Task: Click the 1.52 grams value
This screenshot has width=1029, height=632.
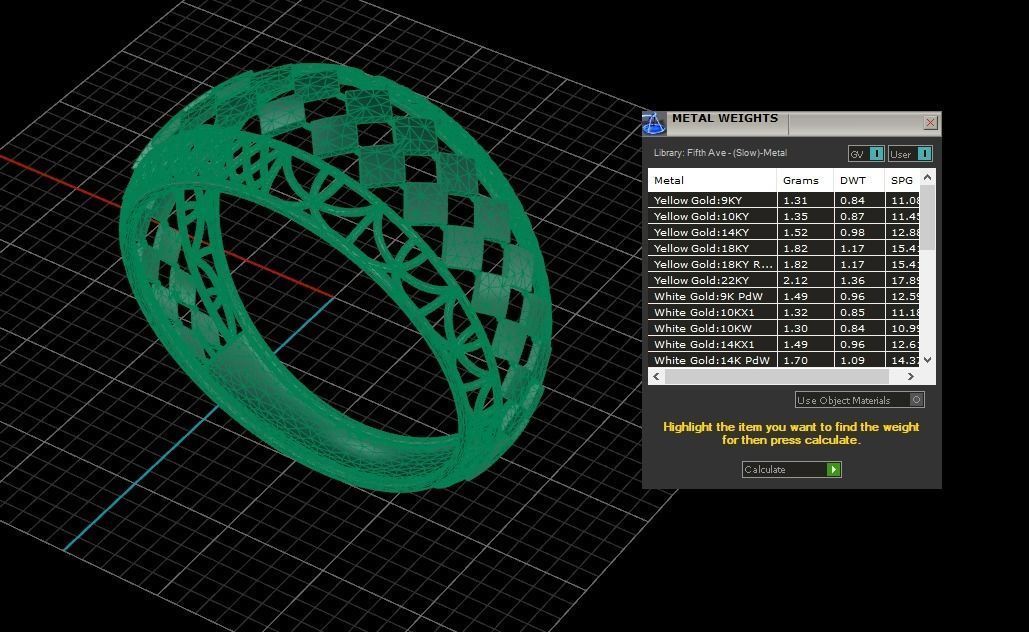Action: (x=795, y=232)
